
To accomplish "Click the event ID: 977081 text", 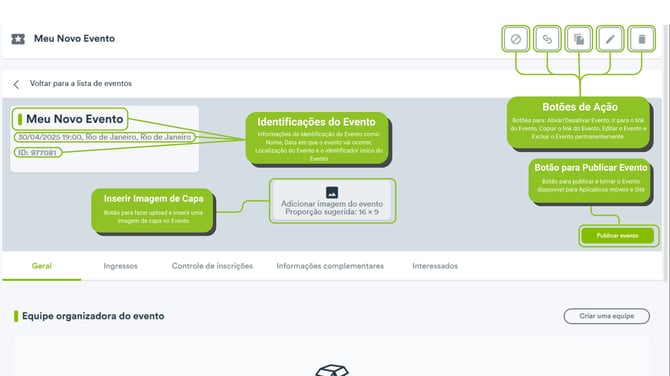I will pos(37,153).
